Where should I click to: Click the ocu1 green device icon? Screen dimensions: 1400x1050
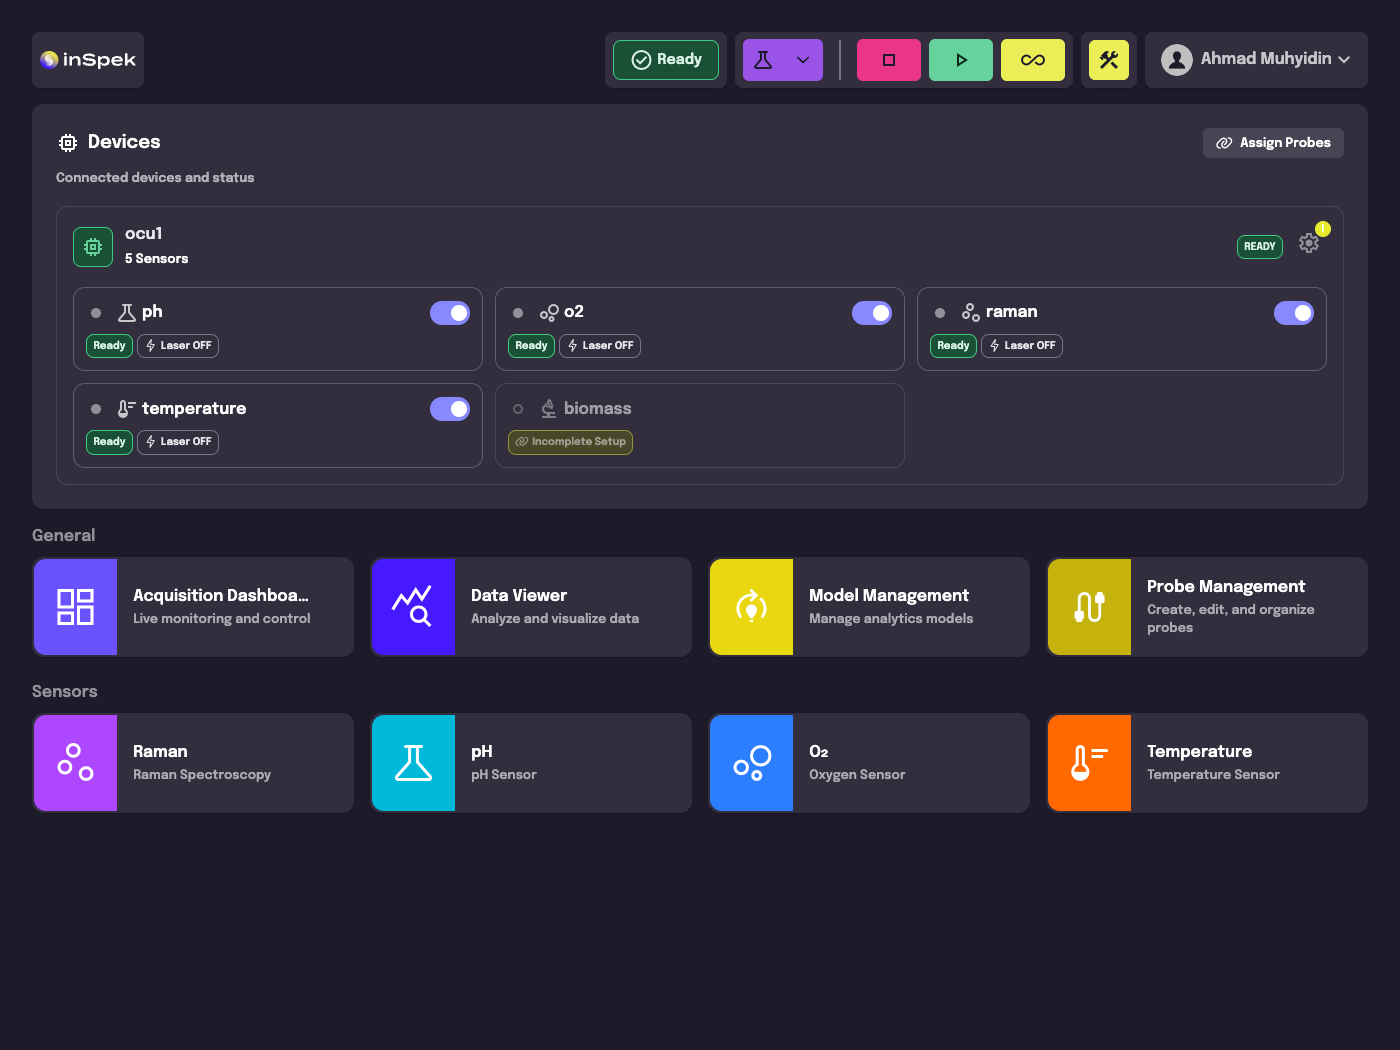pos(93,247)
